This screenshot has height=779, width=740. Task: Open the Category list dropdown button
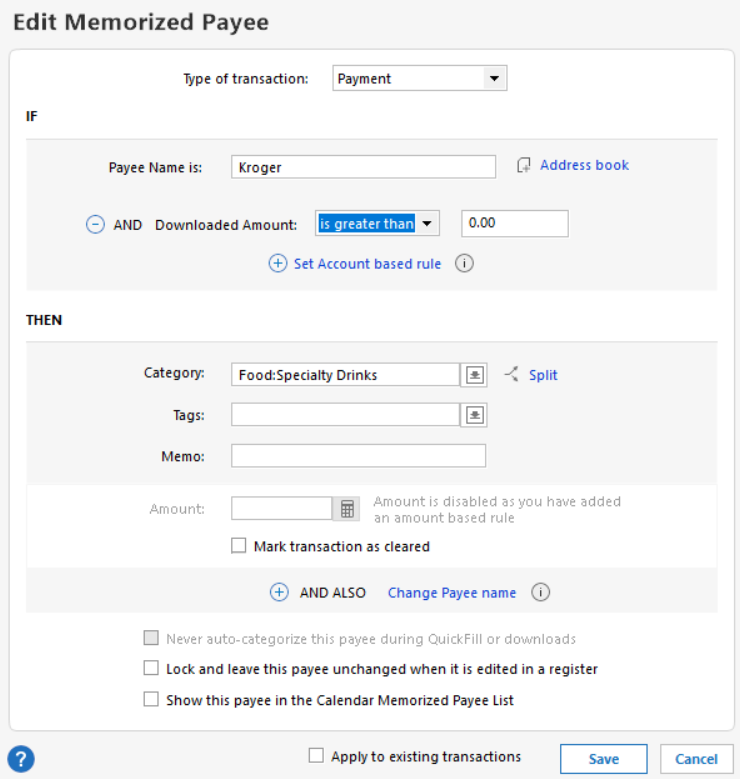click(474, 375)
